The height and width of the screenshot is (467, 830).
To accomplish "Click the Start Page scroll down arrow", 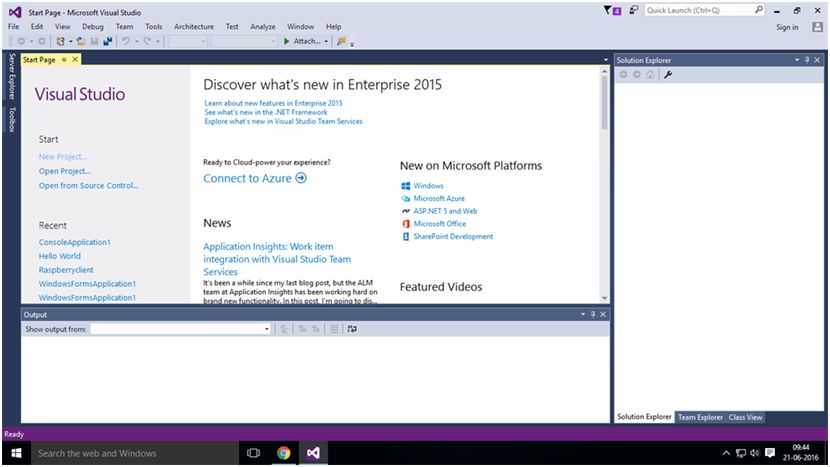I will (605, 298).
